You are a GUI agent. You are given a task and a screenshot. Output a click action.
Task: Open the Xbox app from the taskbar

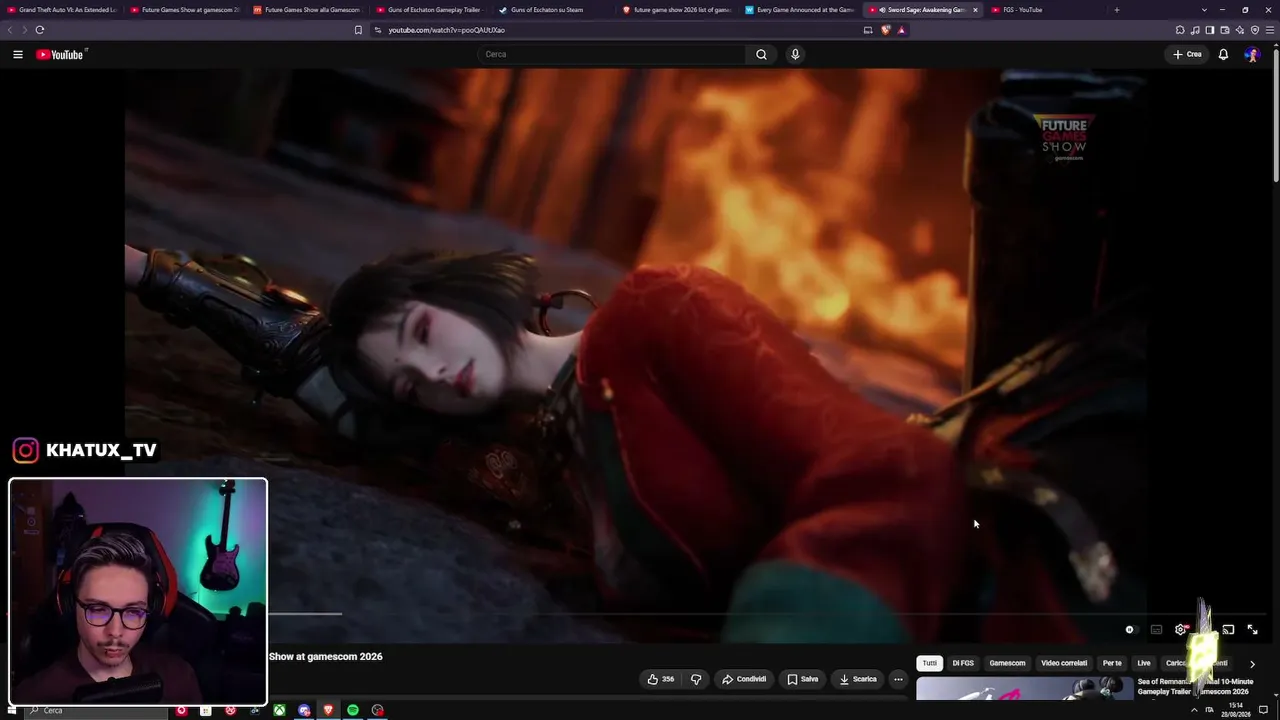coord(279,710)
